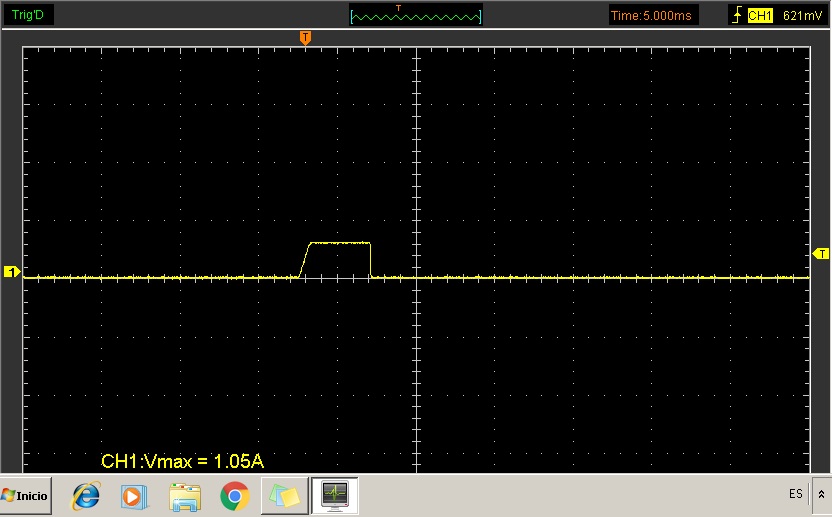Click the rising edge trigger icon

pos(737,15)
